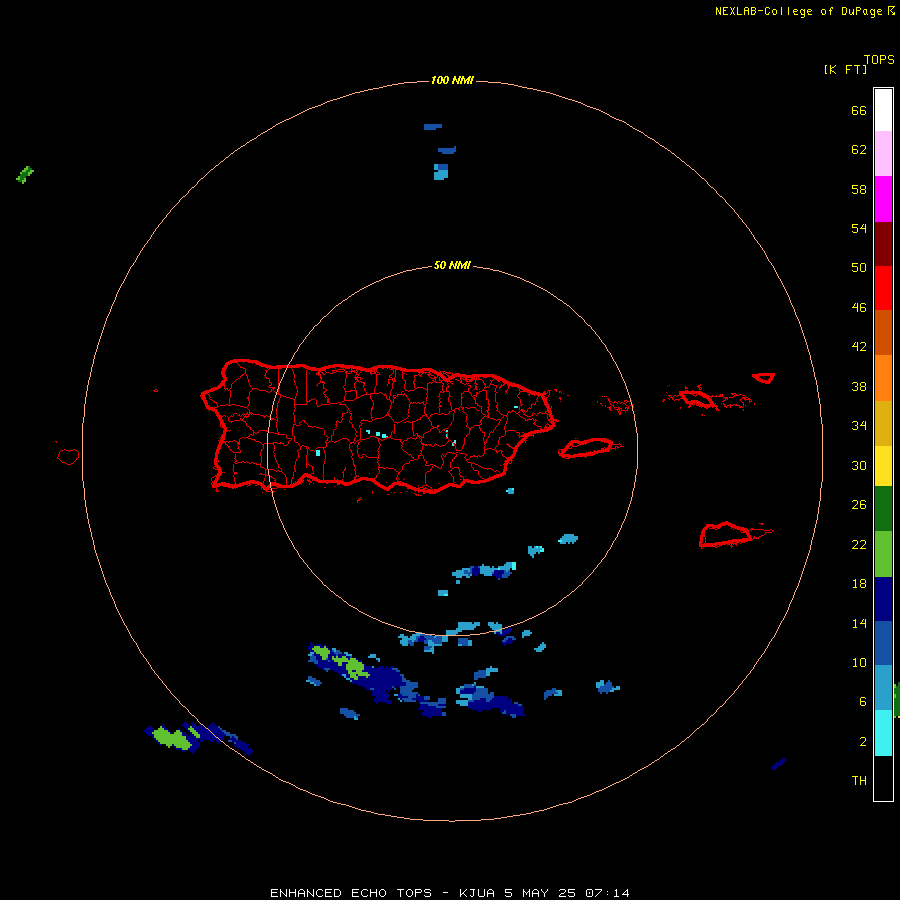Image resolution: width=900 pixels, height=900 pixels.
Task: Select the light pink legend swatch
Action: point(883,153)
